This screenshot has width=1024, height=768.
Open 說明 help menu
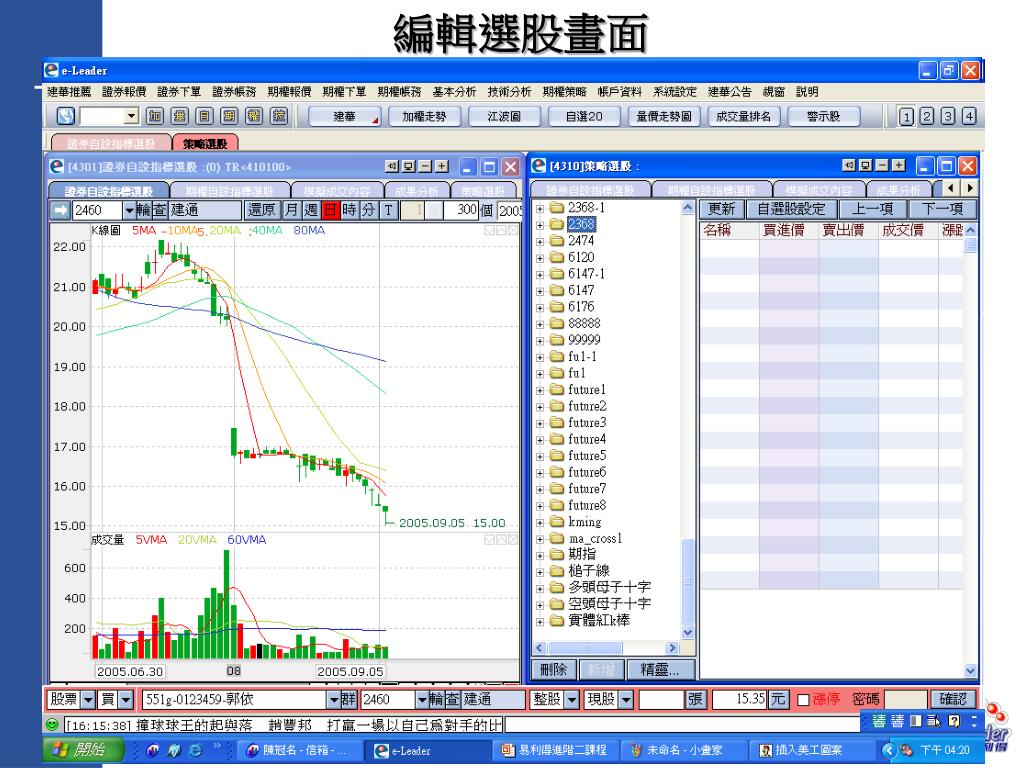[807, 92]
